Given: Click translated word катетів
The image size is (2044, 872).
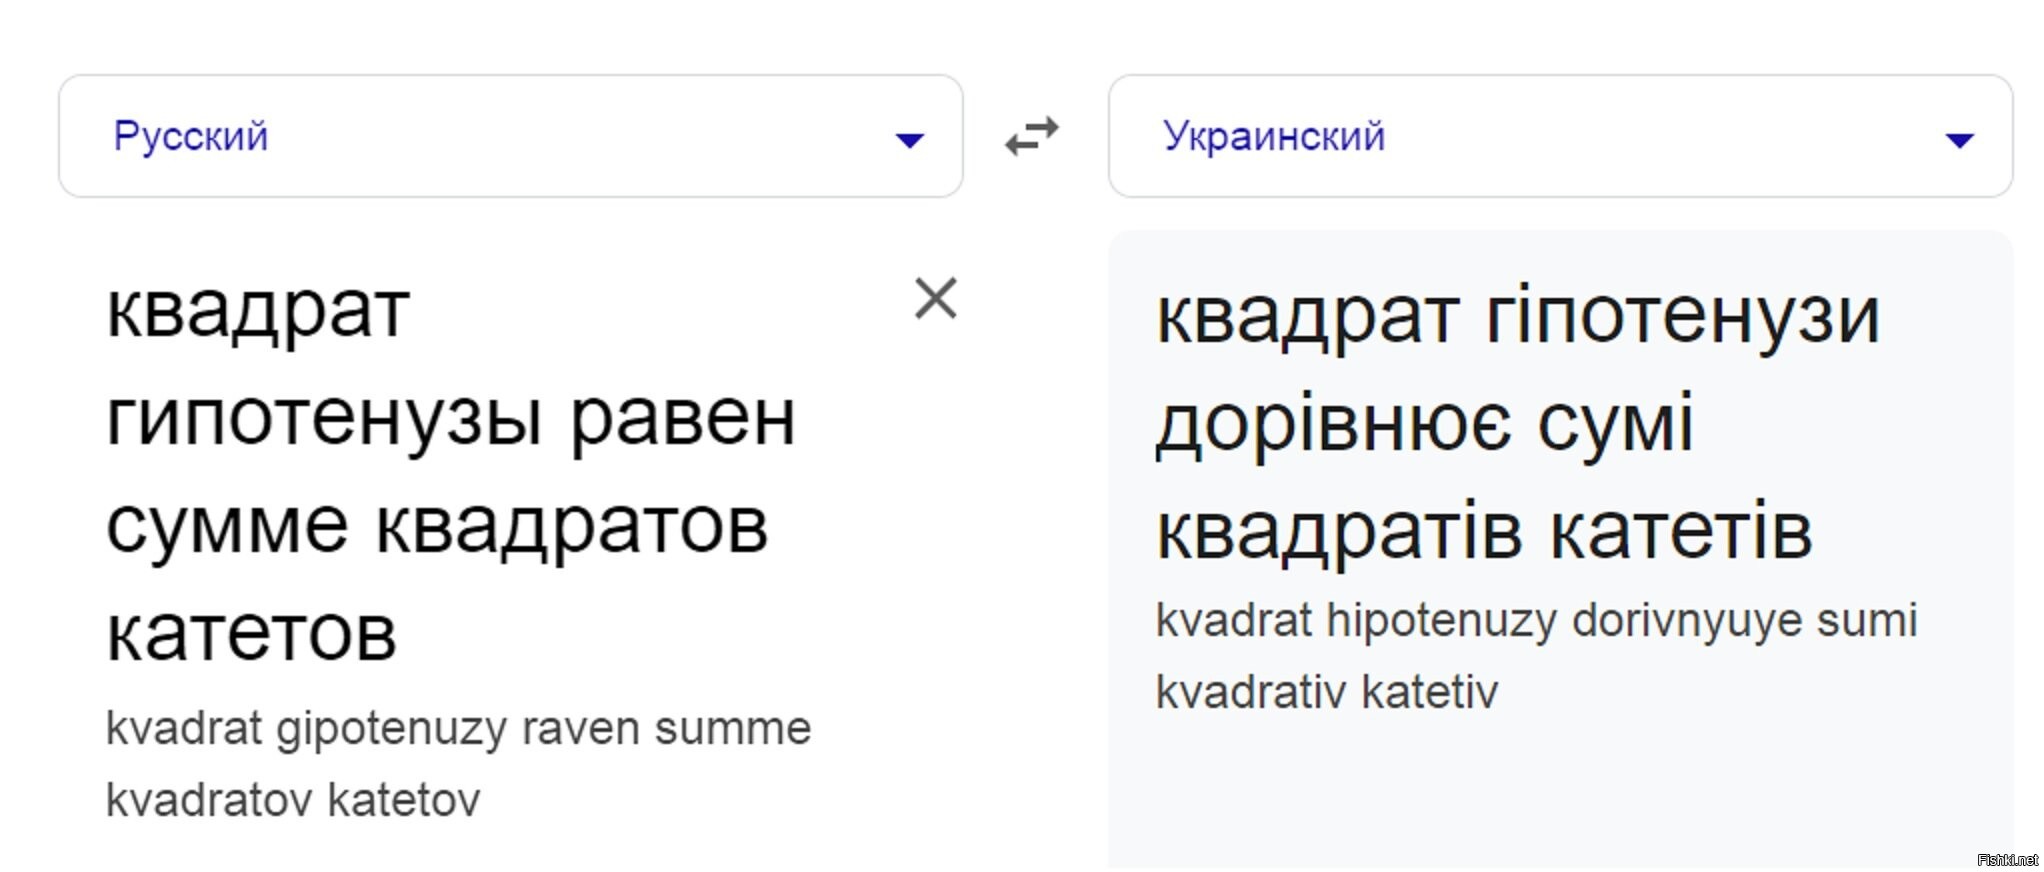Looking at the screenshot, I should (1681, 532).
